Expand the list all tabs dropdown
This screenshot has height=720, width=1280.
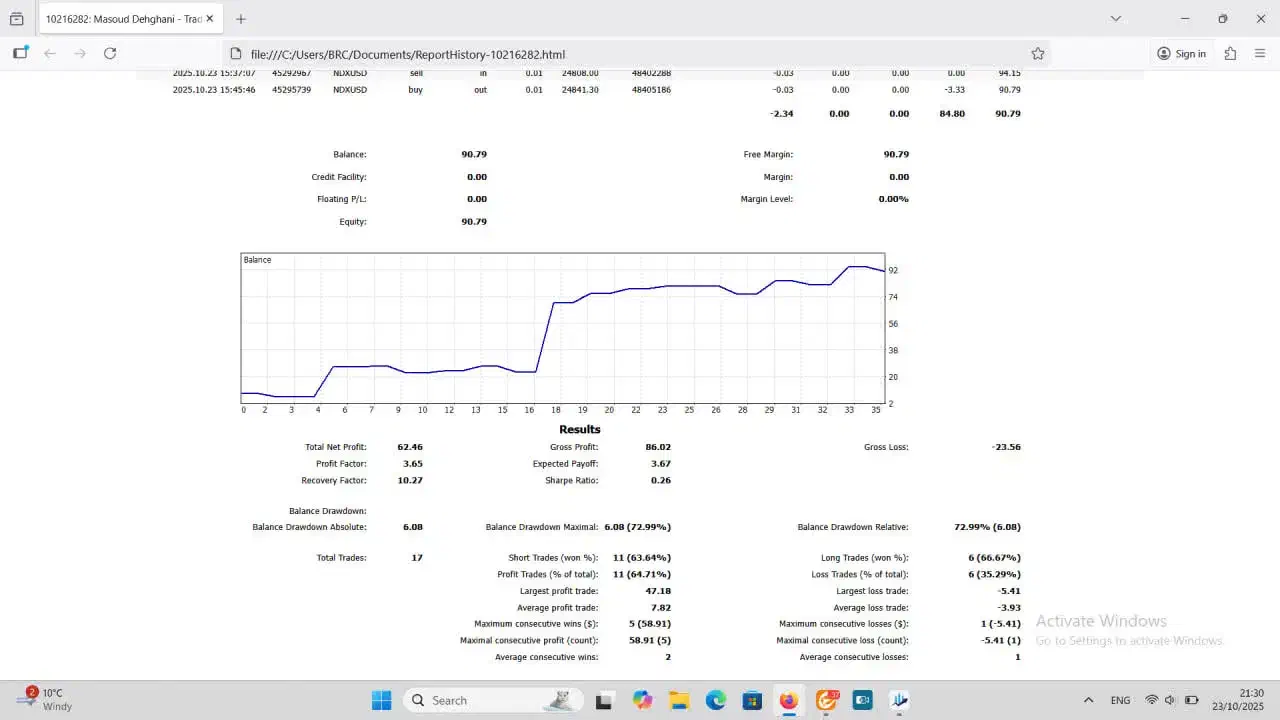click(x=1116, y=19)
